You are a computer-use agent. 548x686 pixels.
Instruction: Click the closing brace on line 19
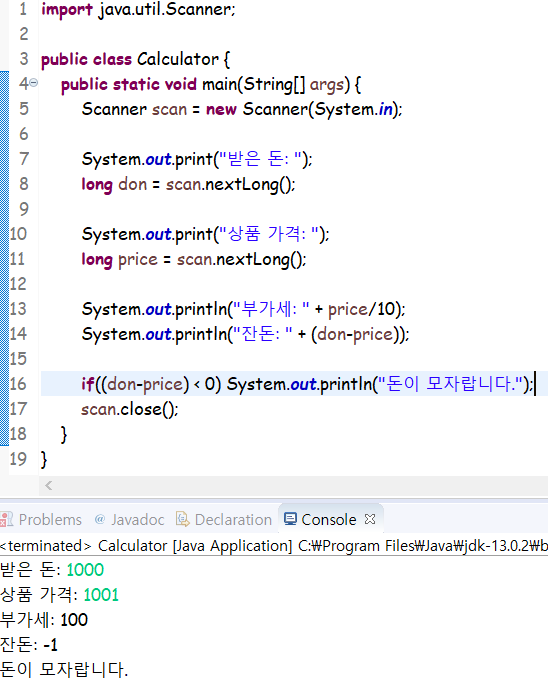[44, 459]
